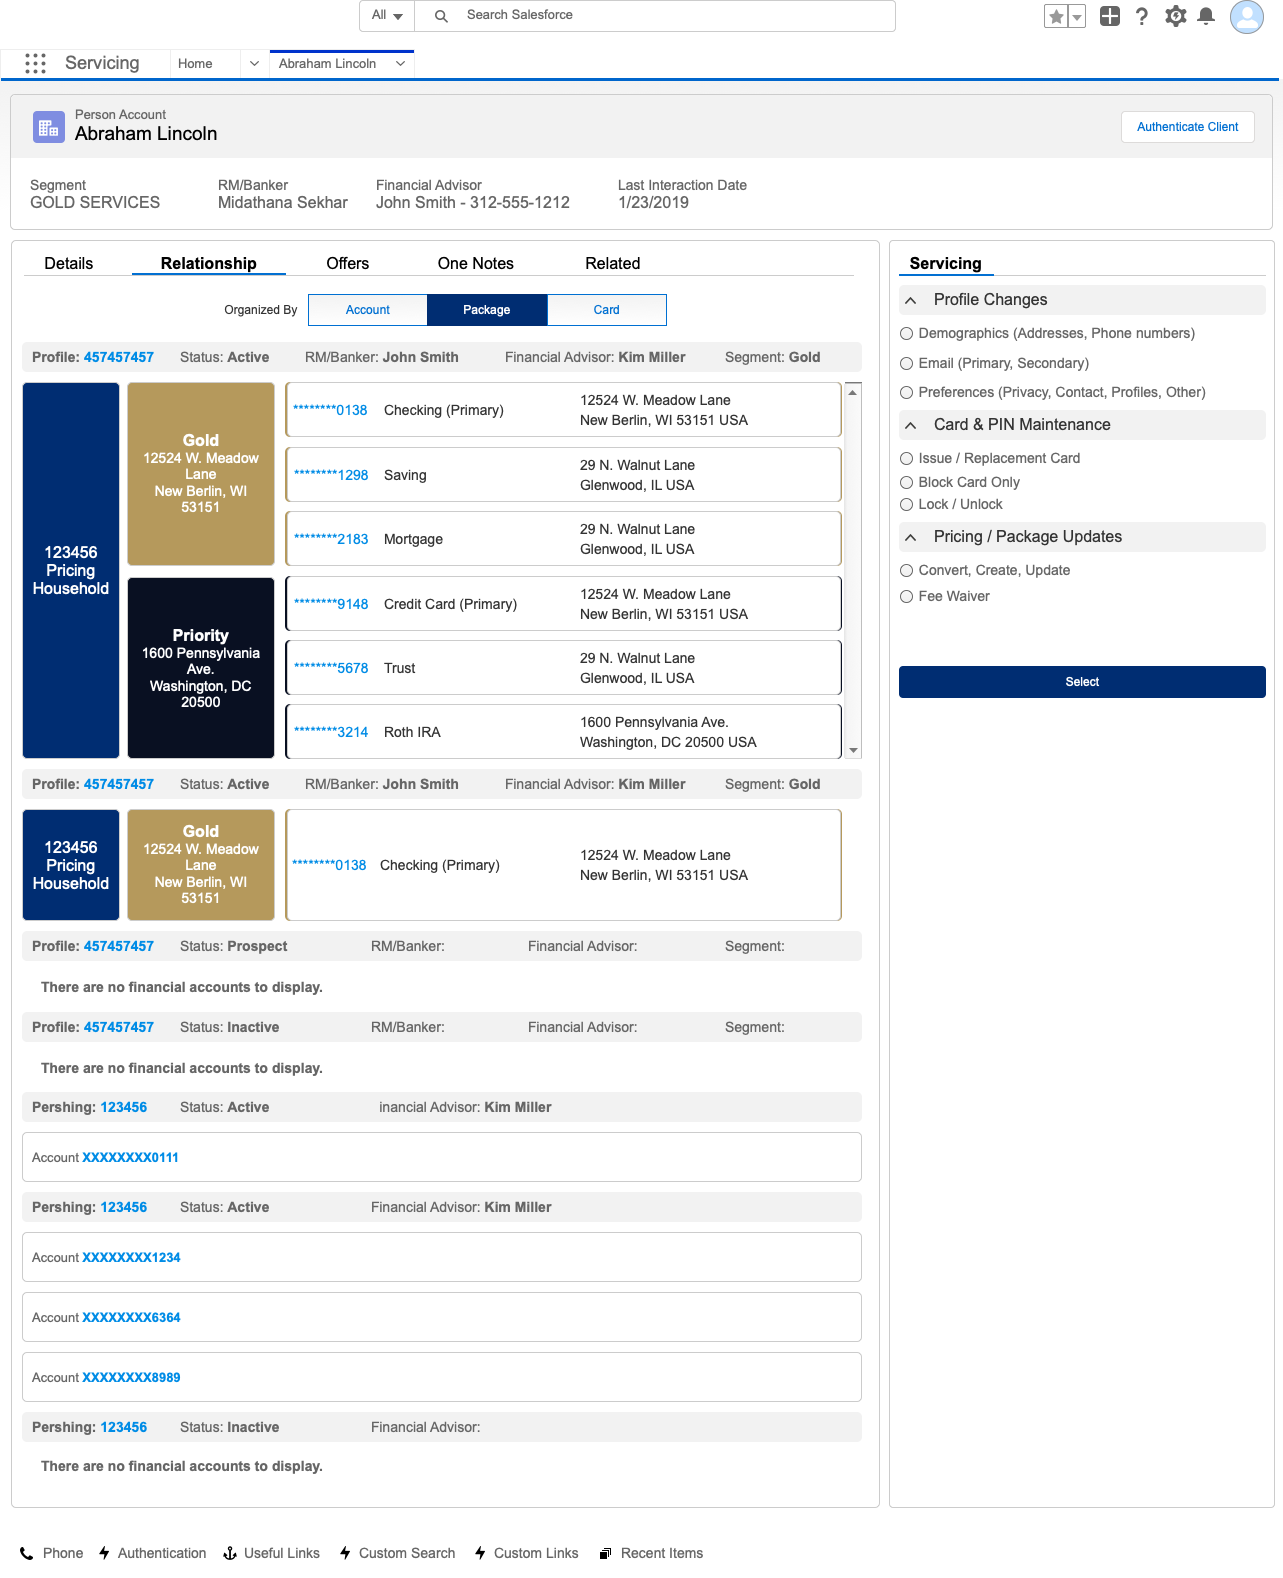This screenshot has width=1283, height=1578.
Task: Open account link ending in 0111
Action: coord(130,1157)
